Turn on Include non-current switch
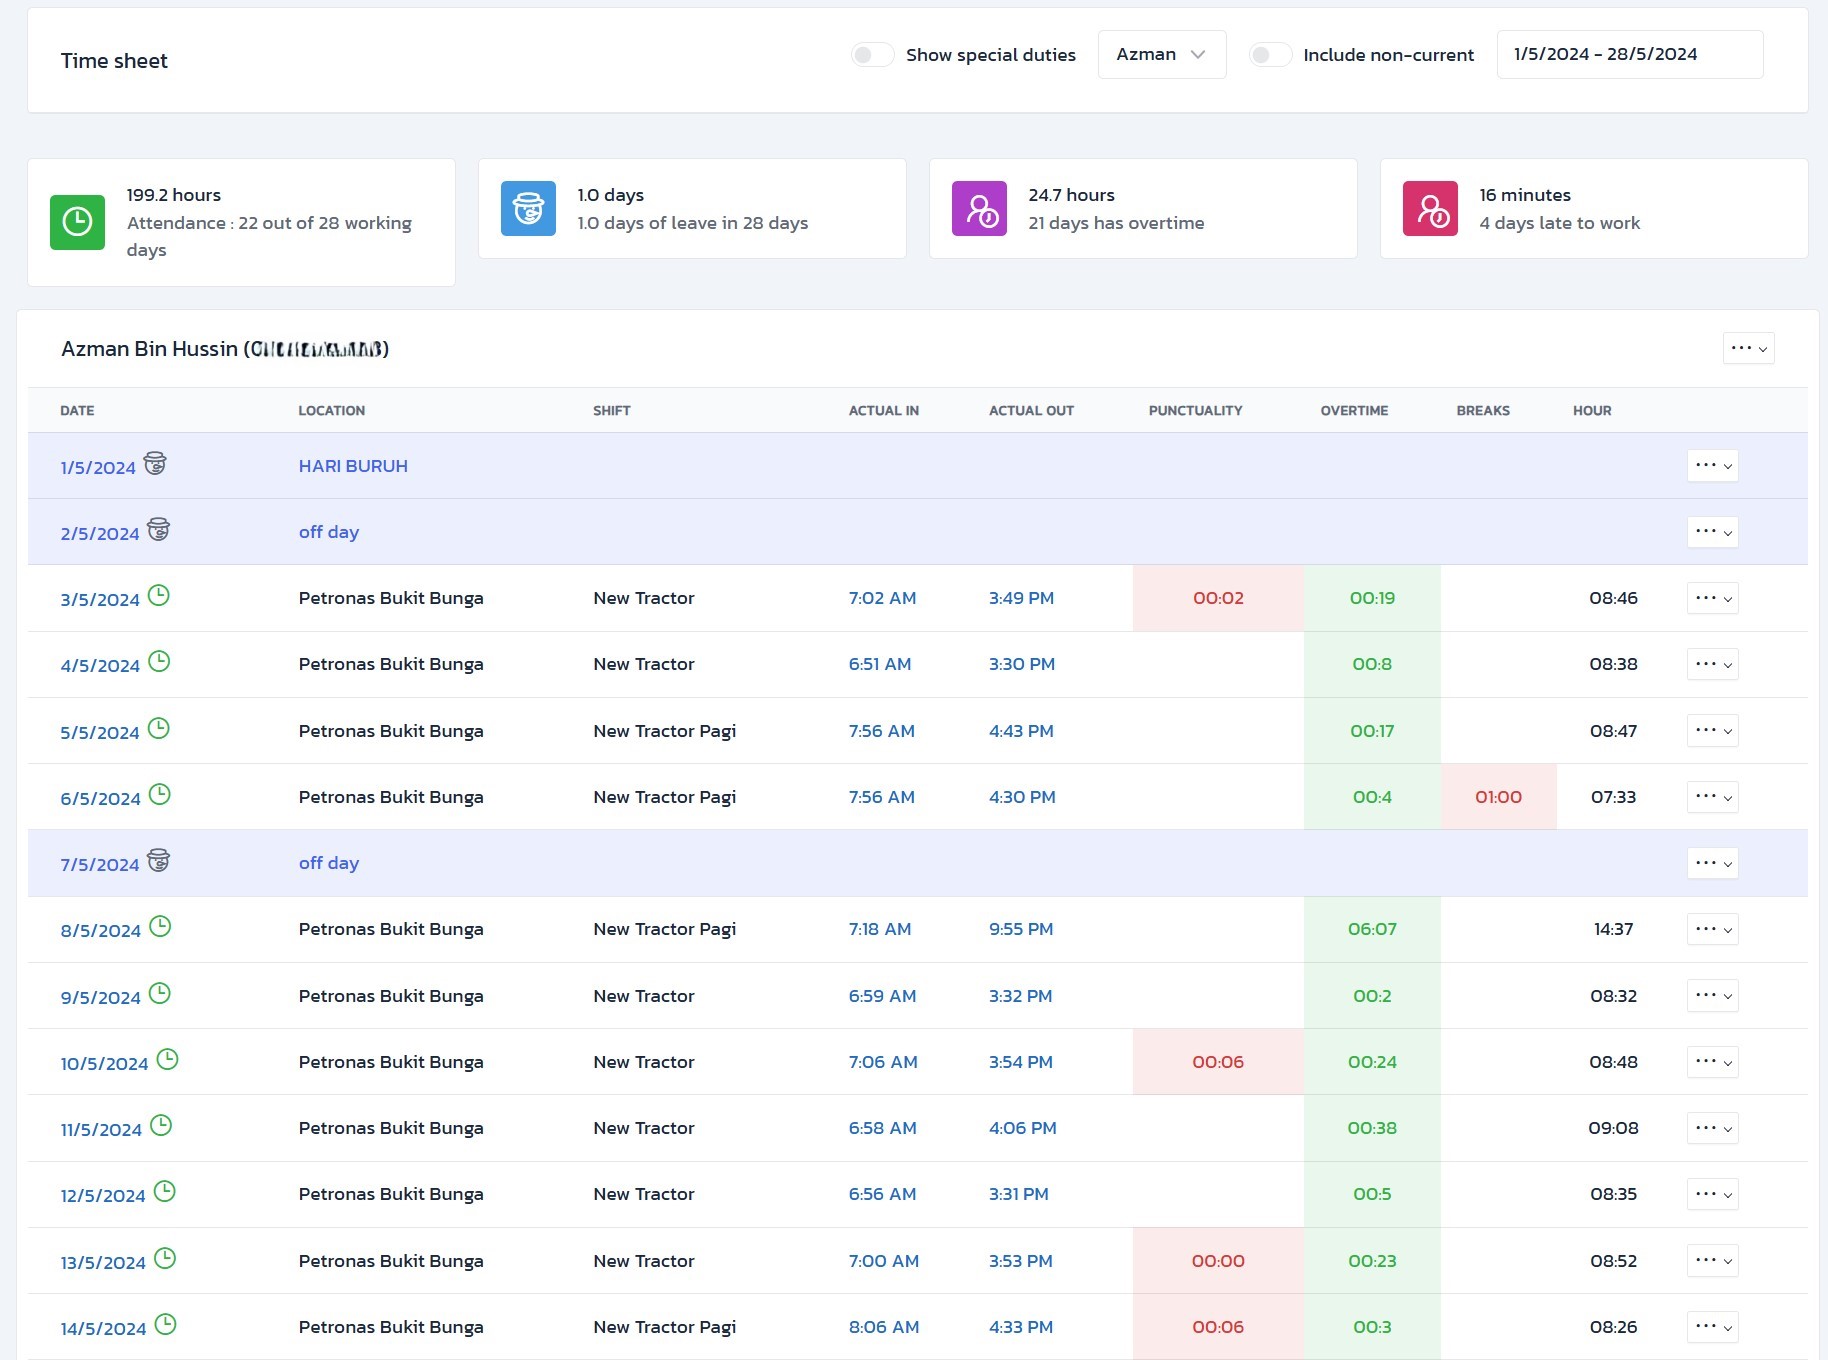Screen dimensions: 1828x1360 coord(1270,55)
